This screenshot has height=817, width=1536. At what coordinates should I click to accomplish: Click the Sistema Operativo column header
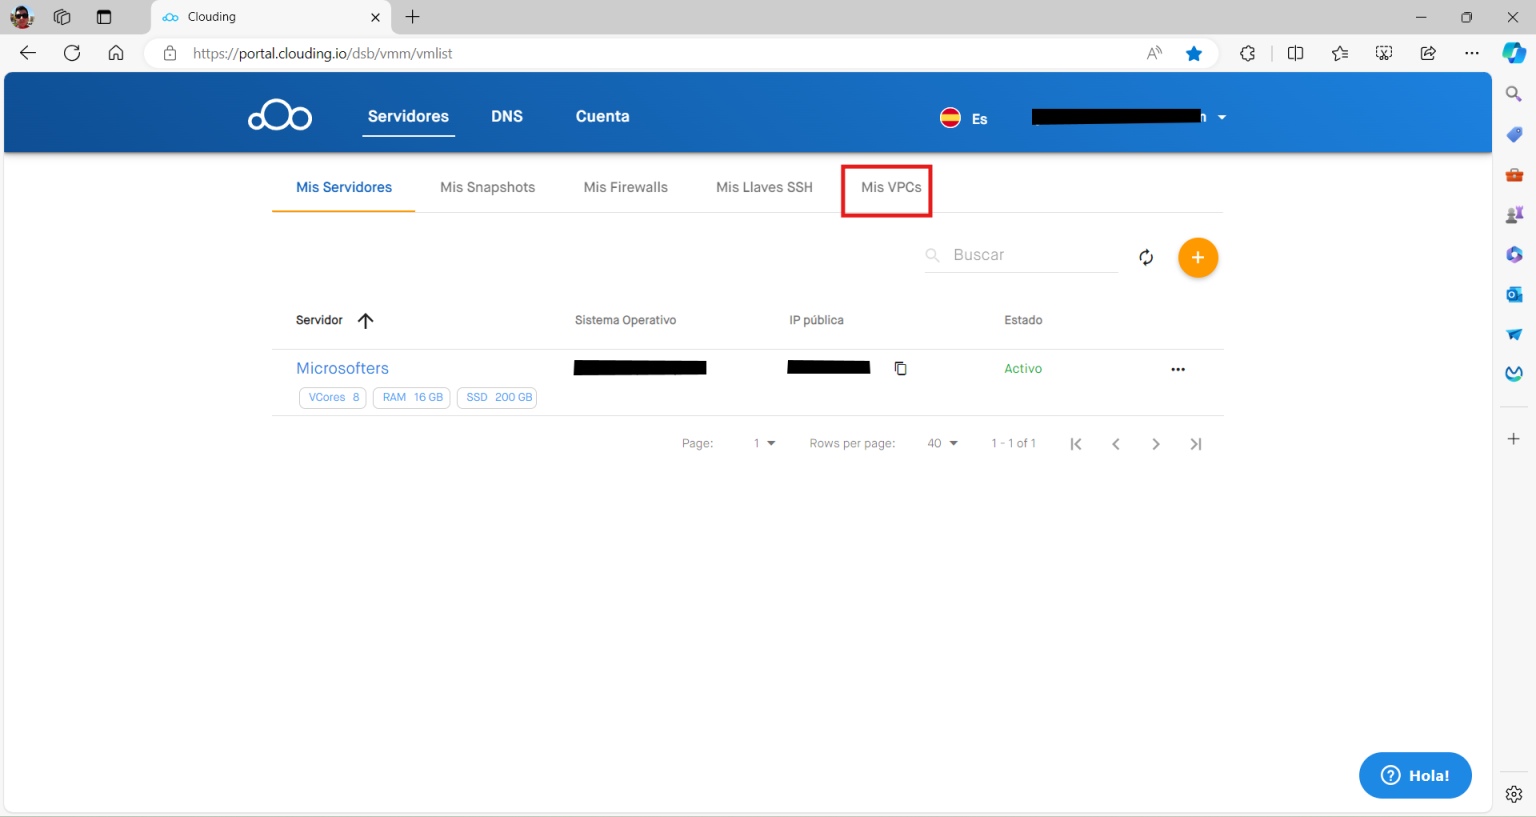(x=625, y=320)
